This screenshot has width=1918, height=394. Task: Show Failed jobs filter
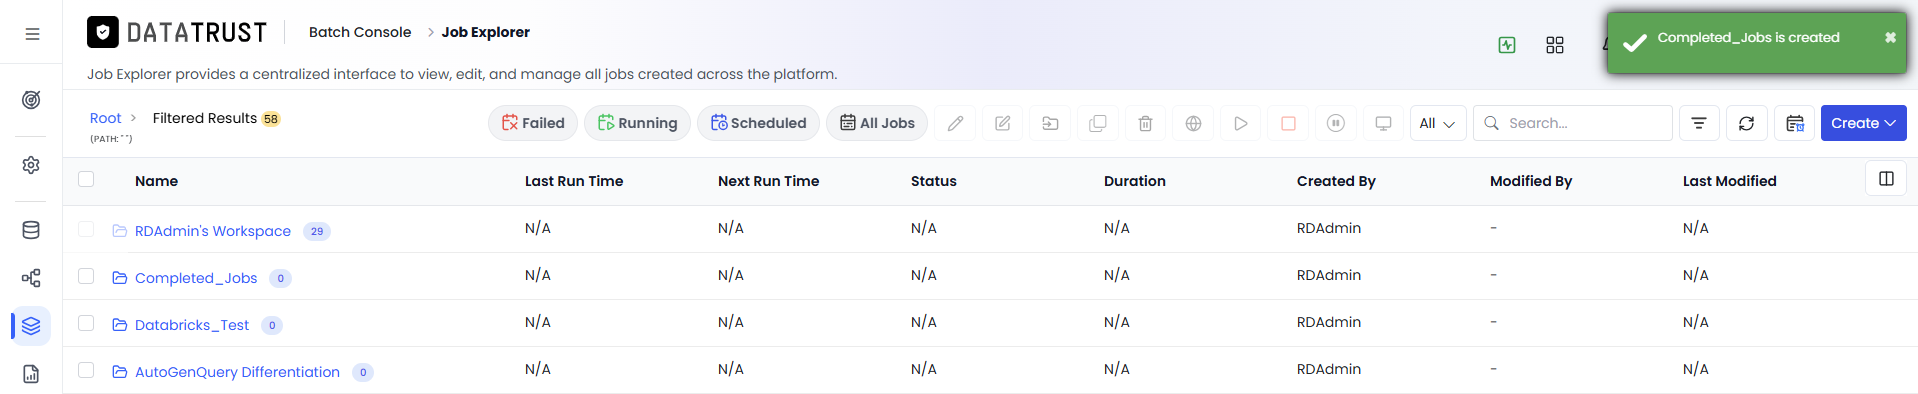[x=533, y=123]
